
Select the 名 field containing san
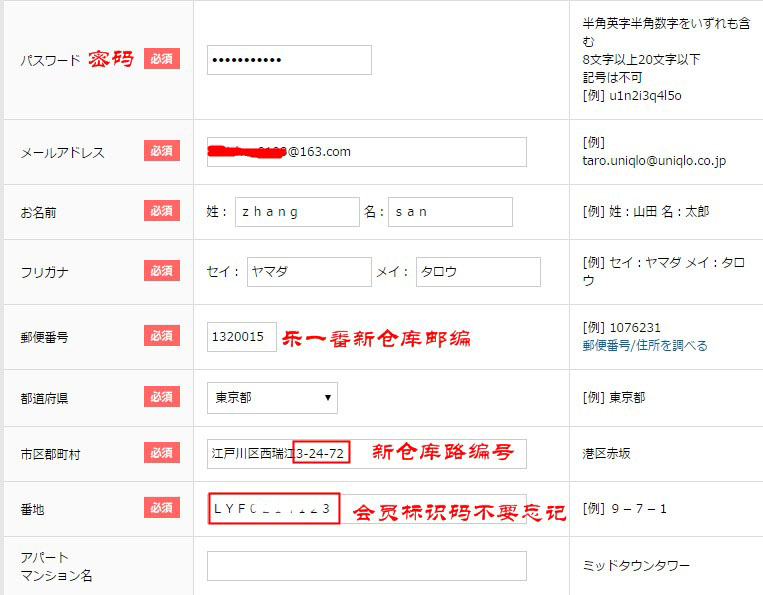click(450, 212)
